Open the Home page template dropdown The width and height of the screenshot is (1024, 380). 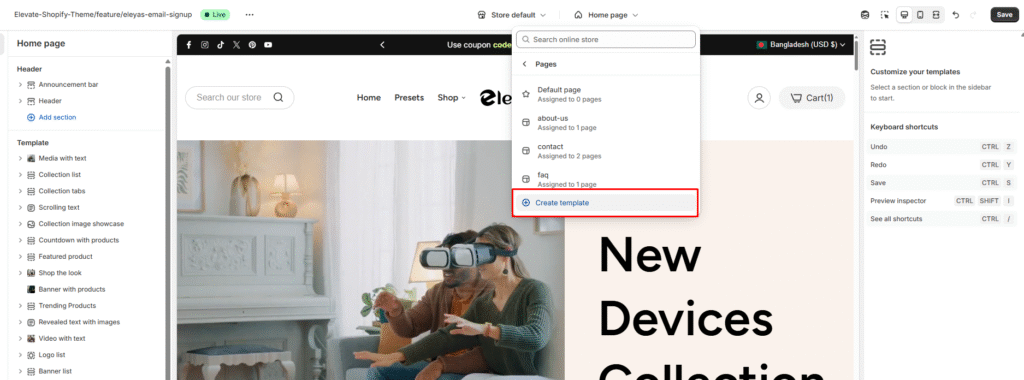606,14
